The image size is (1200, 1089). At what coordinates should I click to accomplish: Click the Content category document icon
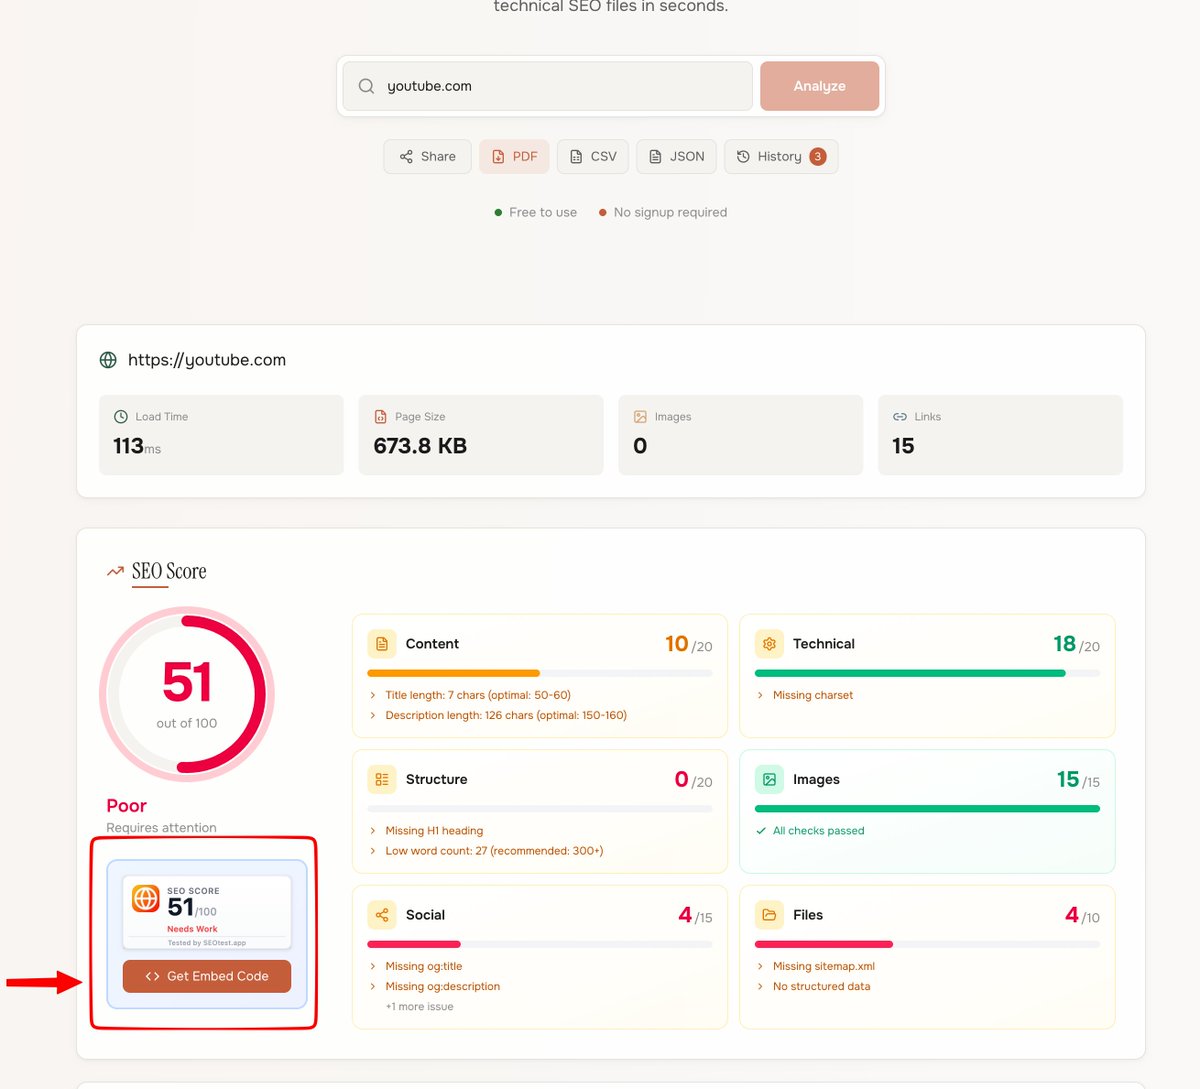[x=382, y=644]
